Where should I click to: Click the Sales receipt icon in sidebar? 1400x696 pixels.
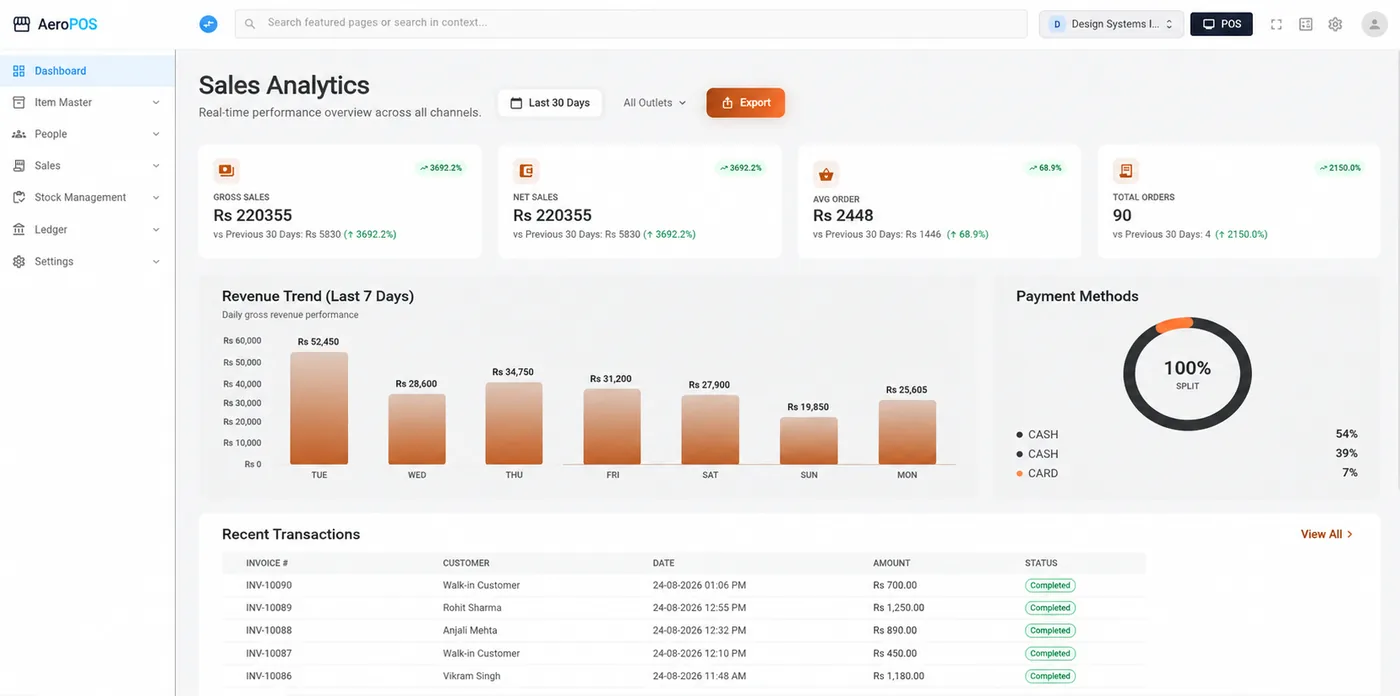click(x=19, y=166)
